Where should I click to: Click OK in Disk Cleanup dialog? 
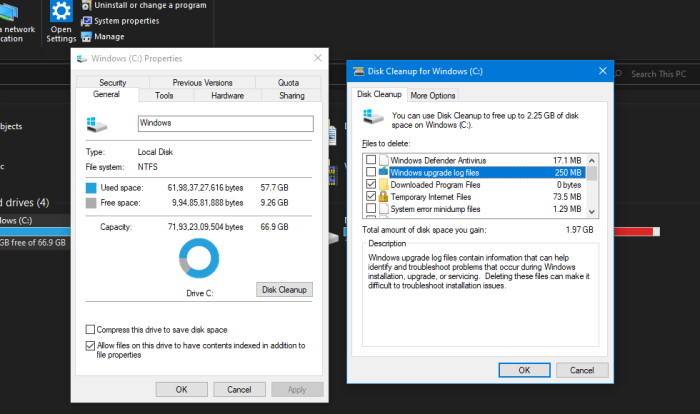tap(525, 370)
